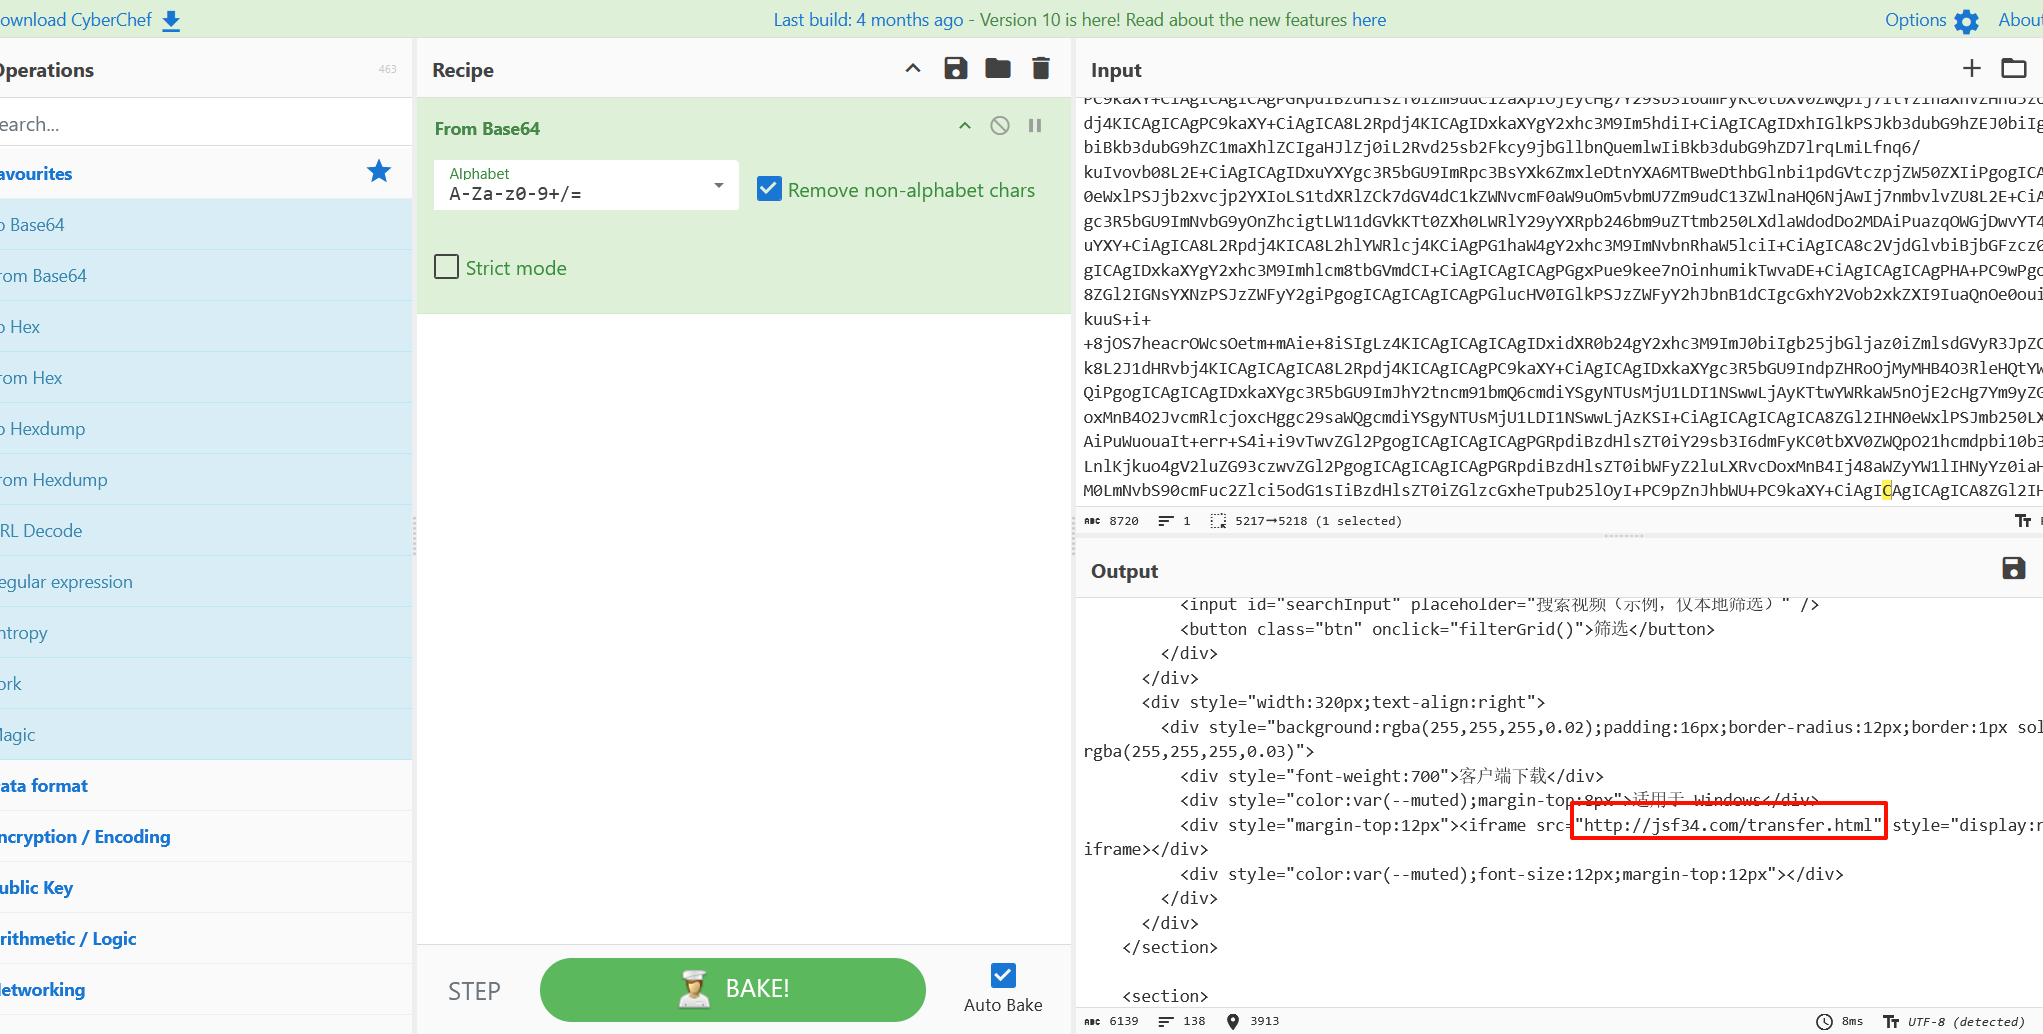
Task: Click the input line count icon
Action: pyautogui.click(x=1166, y=521)
